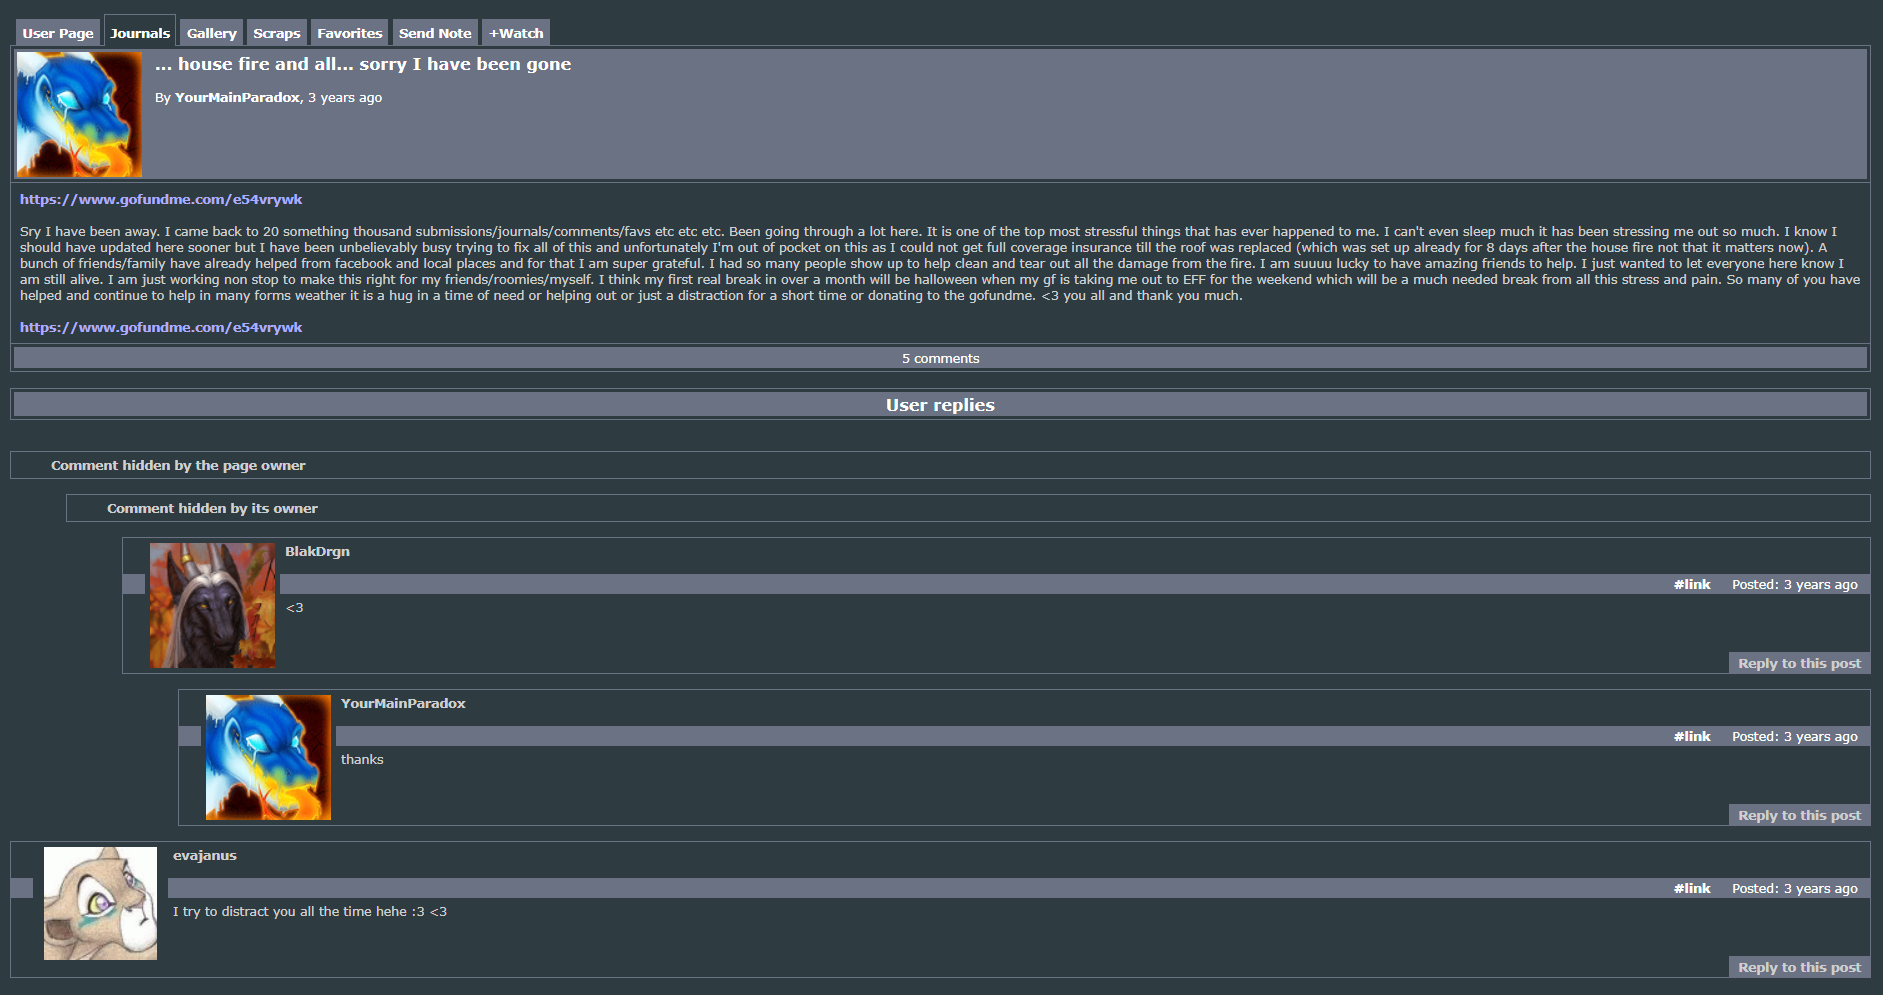
Task: Open evajanus's avatar image
Action: tap(100, 903)
